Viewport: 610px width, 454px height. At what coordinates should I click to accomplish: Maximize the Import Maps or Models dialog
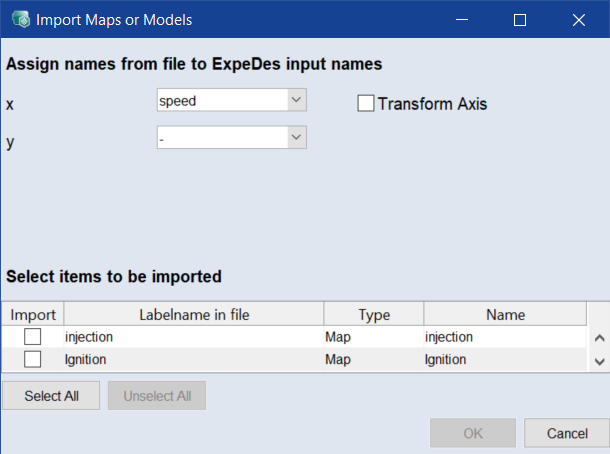(520, 19)
